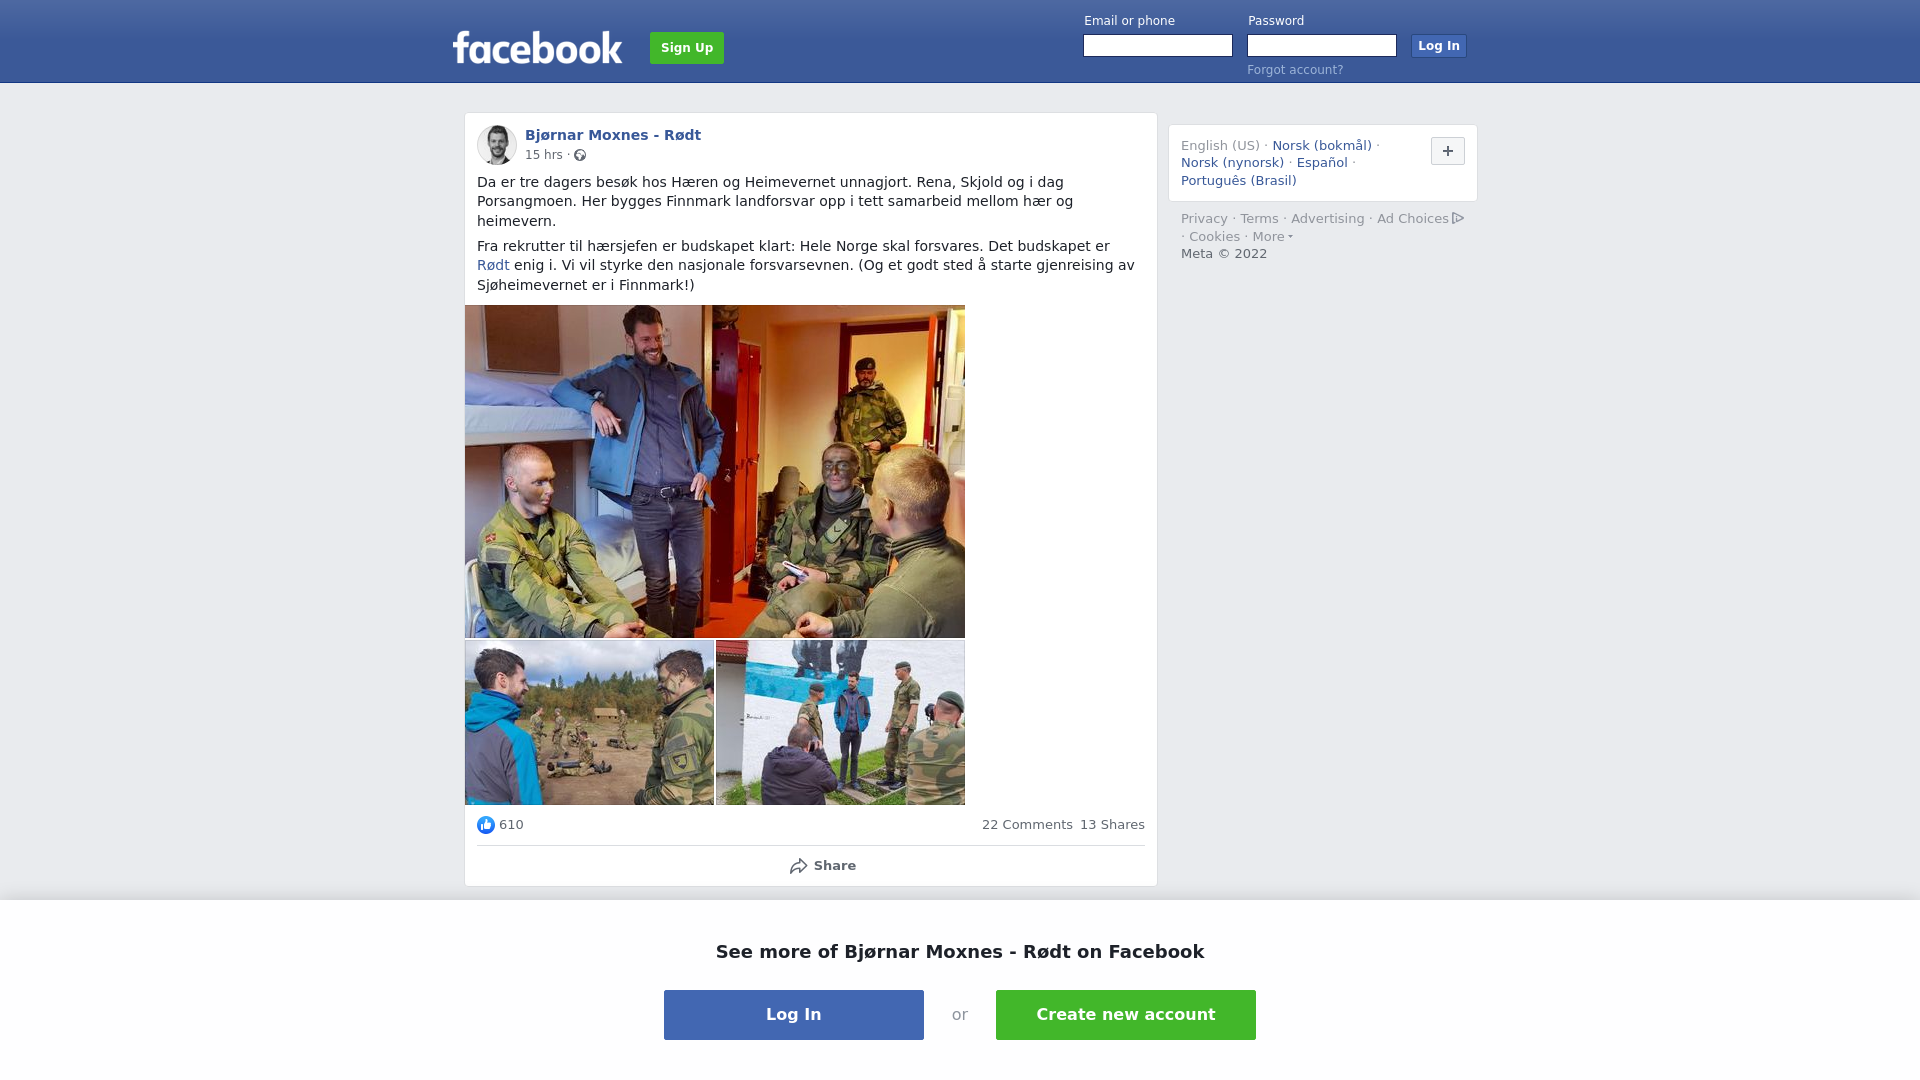Focus the Password field
This screenshot has width=1920, height=1080.
1322,46
